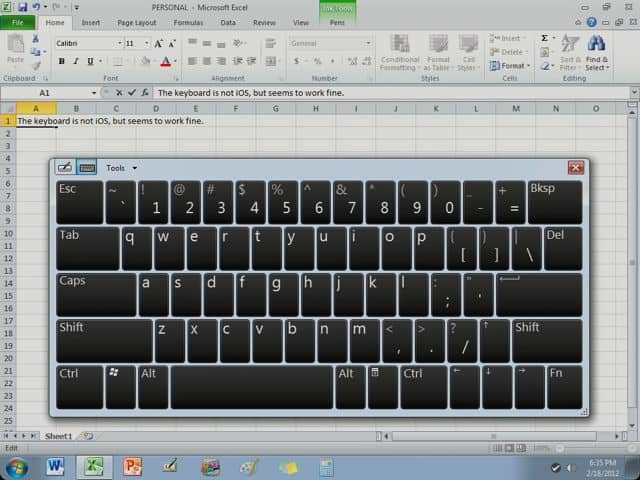Open Paint from the taskbar

point(249,467)
